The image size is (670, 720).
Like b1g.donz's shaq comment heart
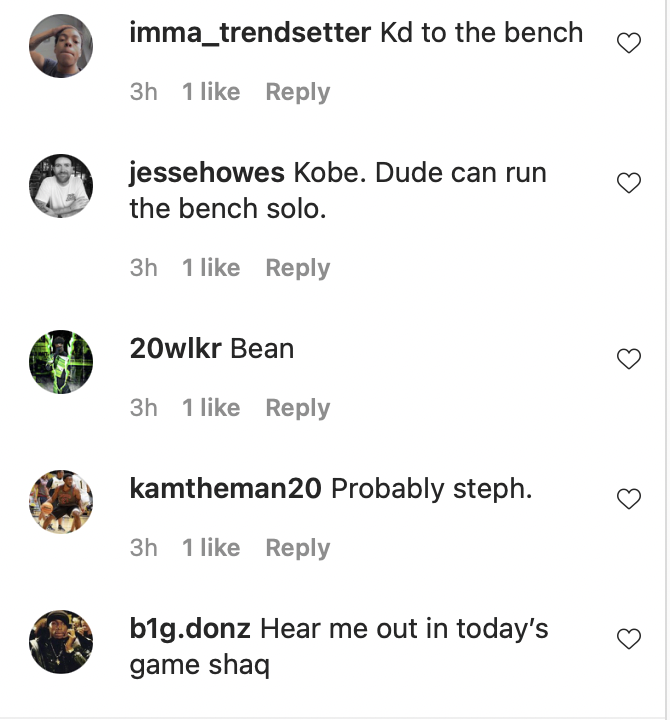tap(629, 639)
